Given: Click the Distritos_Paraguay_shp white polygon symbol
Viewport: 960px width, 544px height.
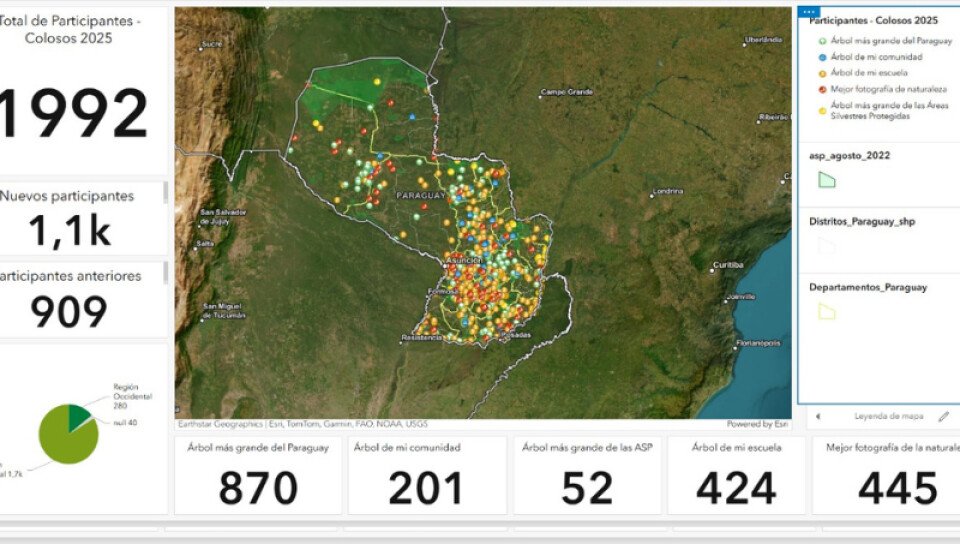Looking at the screenshot, I should point(827,245).
